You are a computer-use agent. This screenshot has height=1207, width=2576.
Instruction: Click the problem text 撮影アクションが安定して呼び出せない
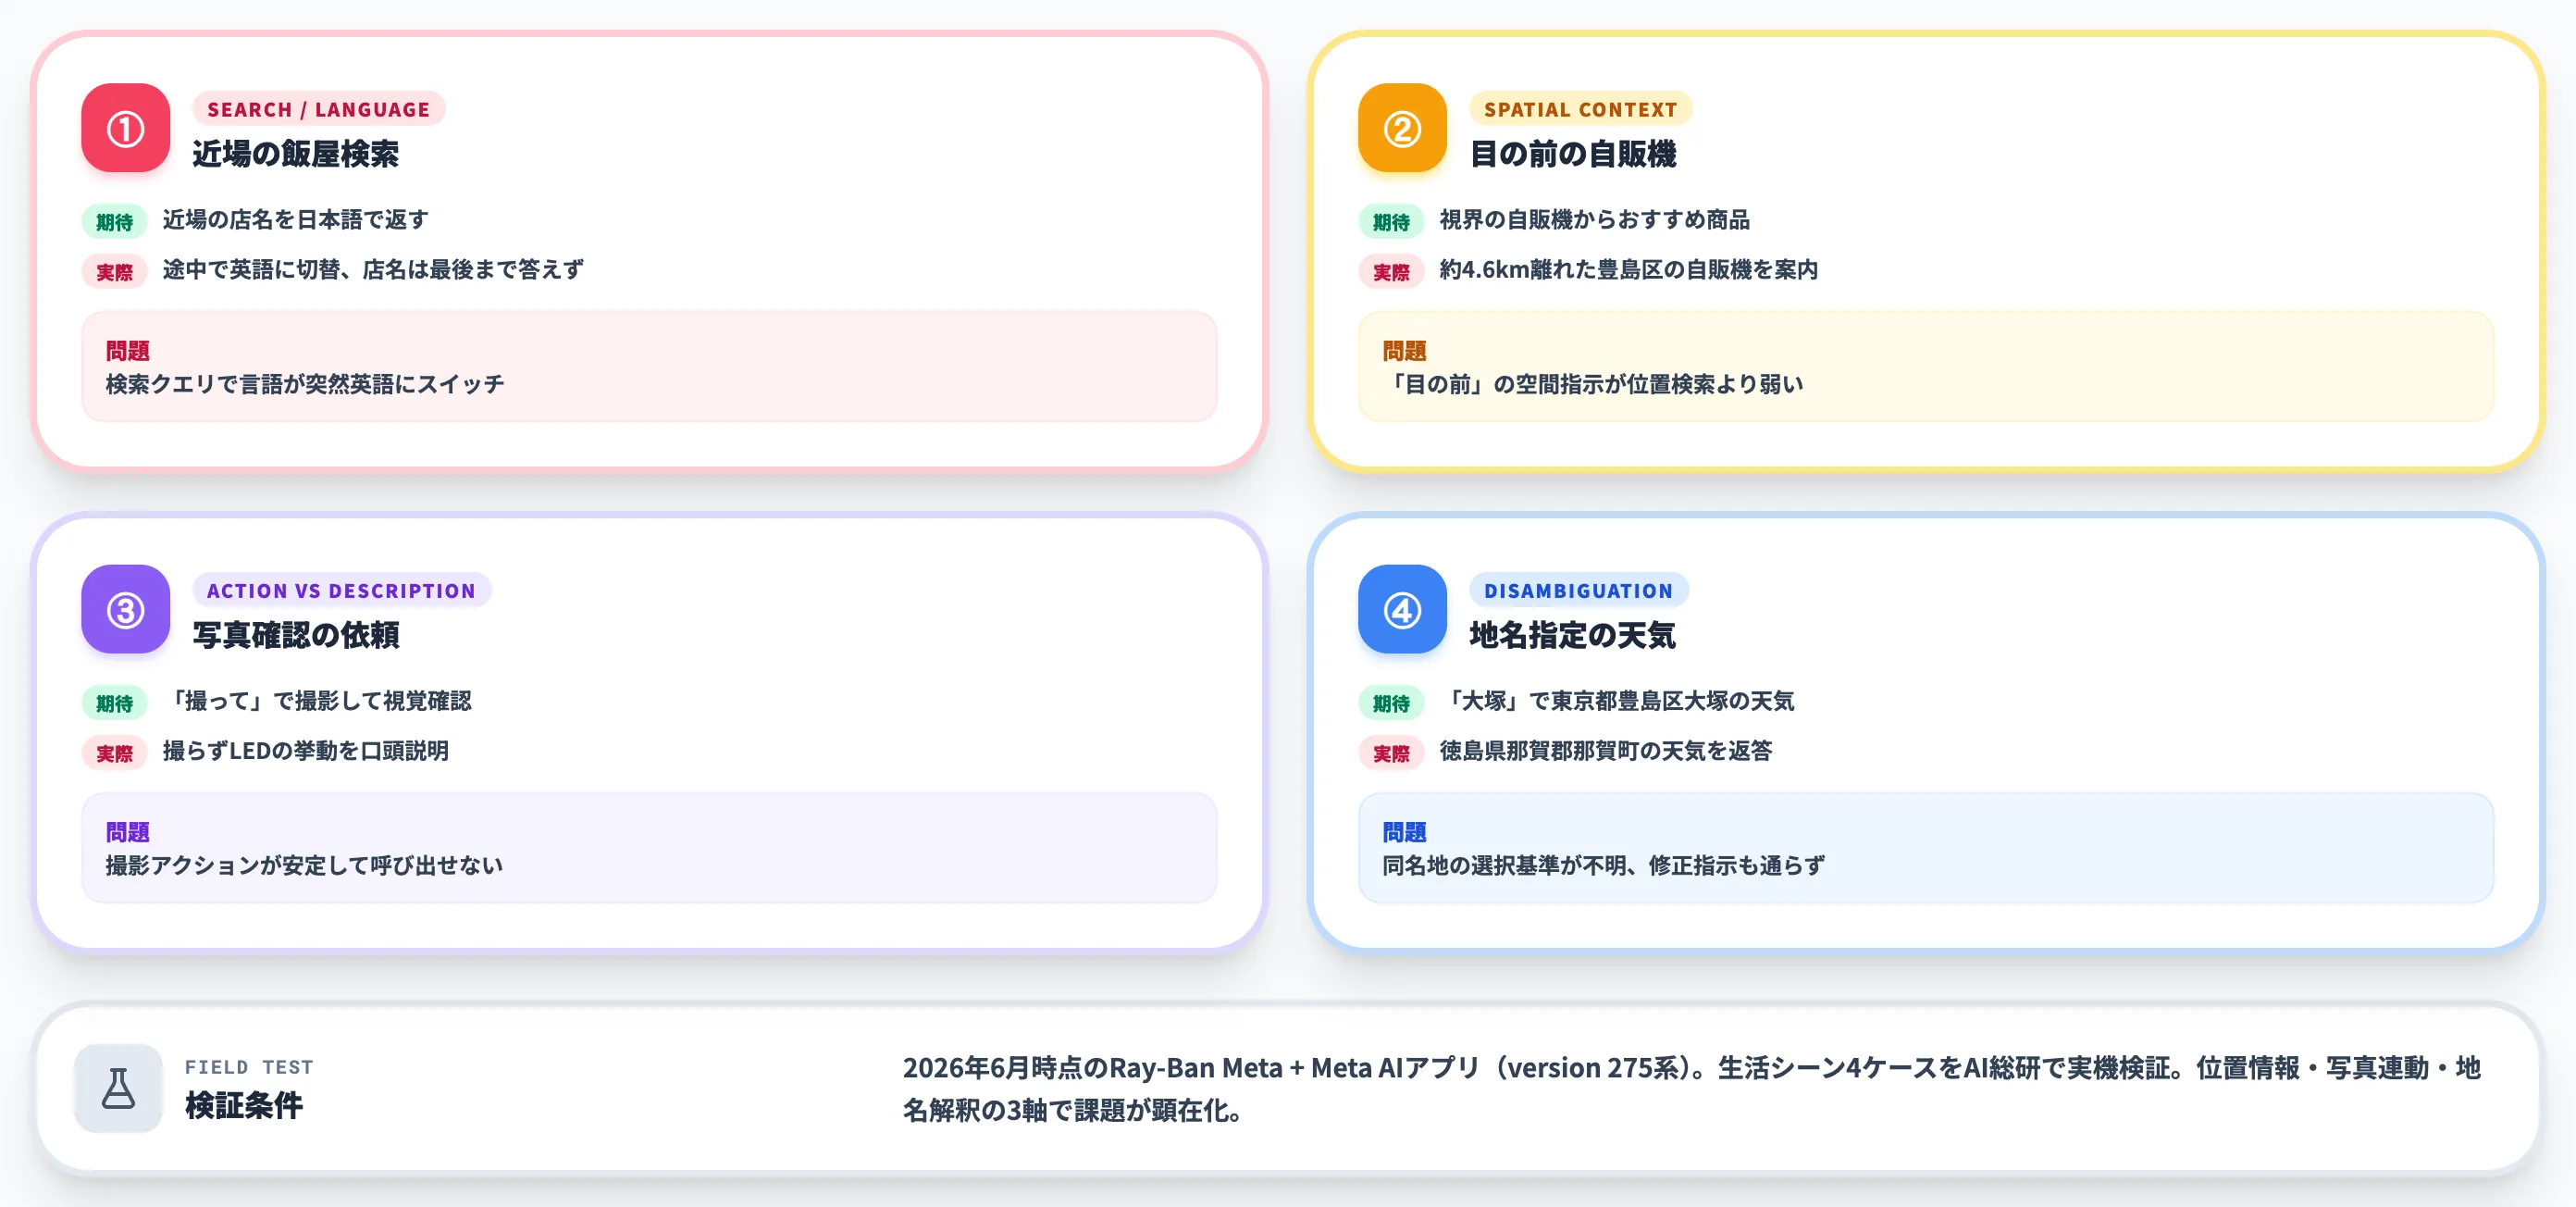click(x=304, y=865)
